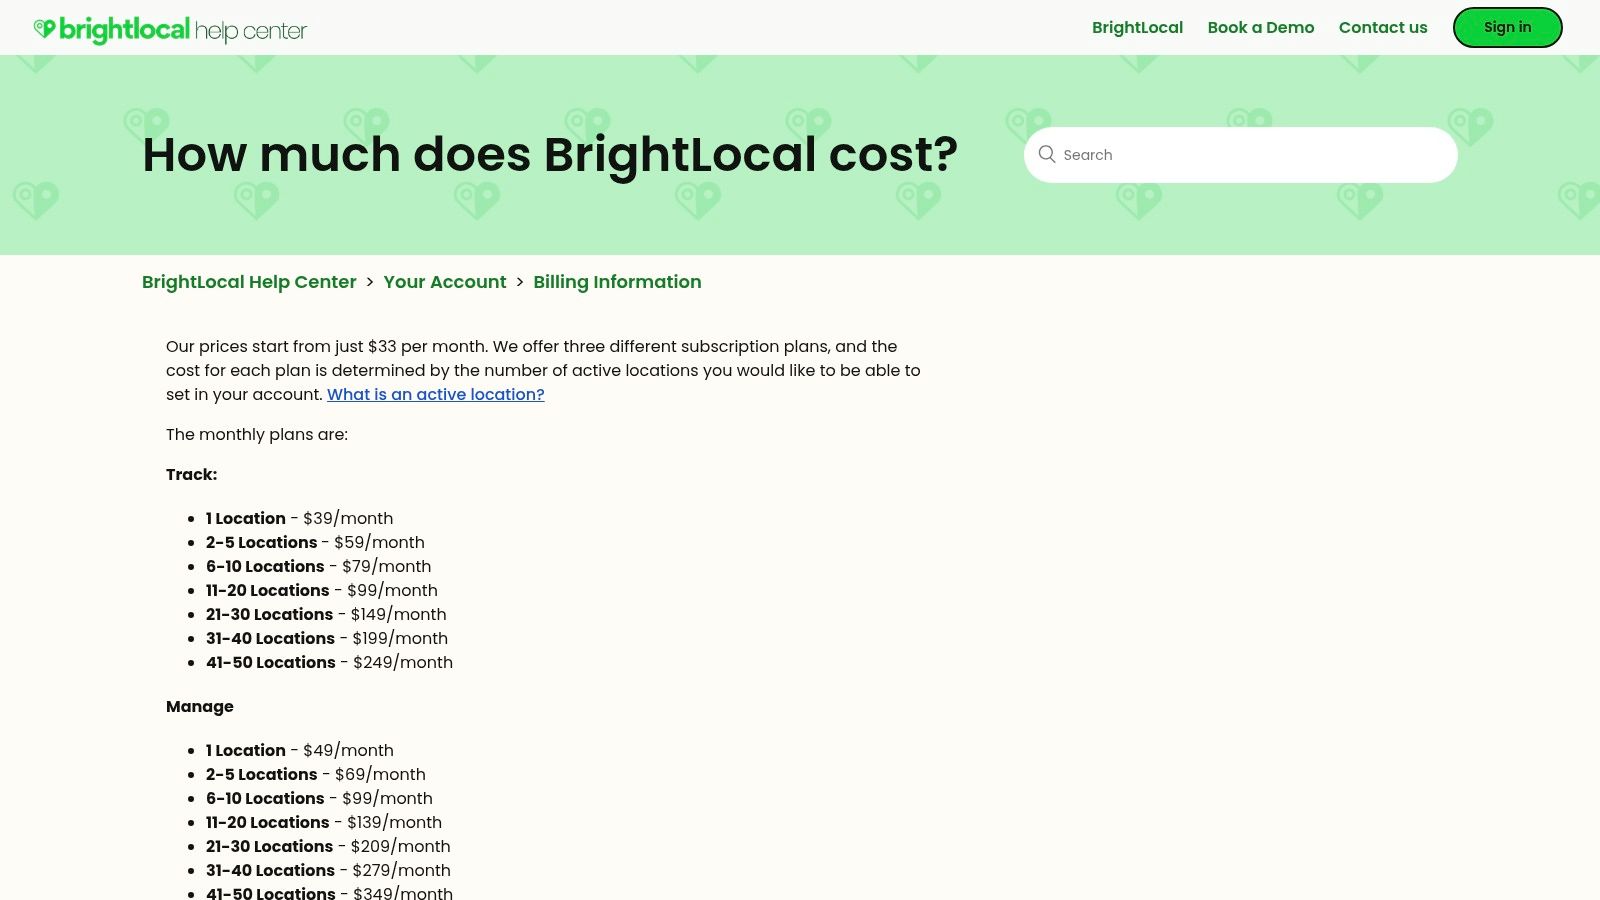Image resolution: width=1600 pixels, height=900 pixels.
Task: Open Book a Demo in header
Action: [x=1261, y=27]
